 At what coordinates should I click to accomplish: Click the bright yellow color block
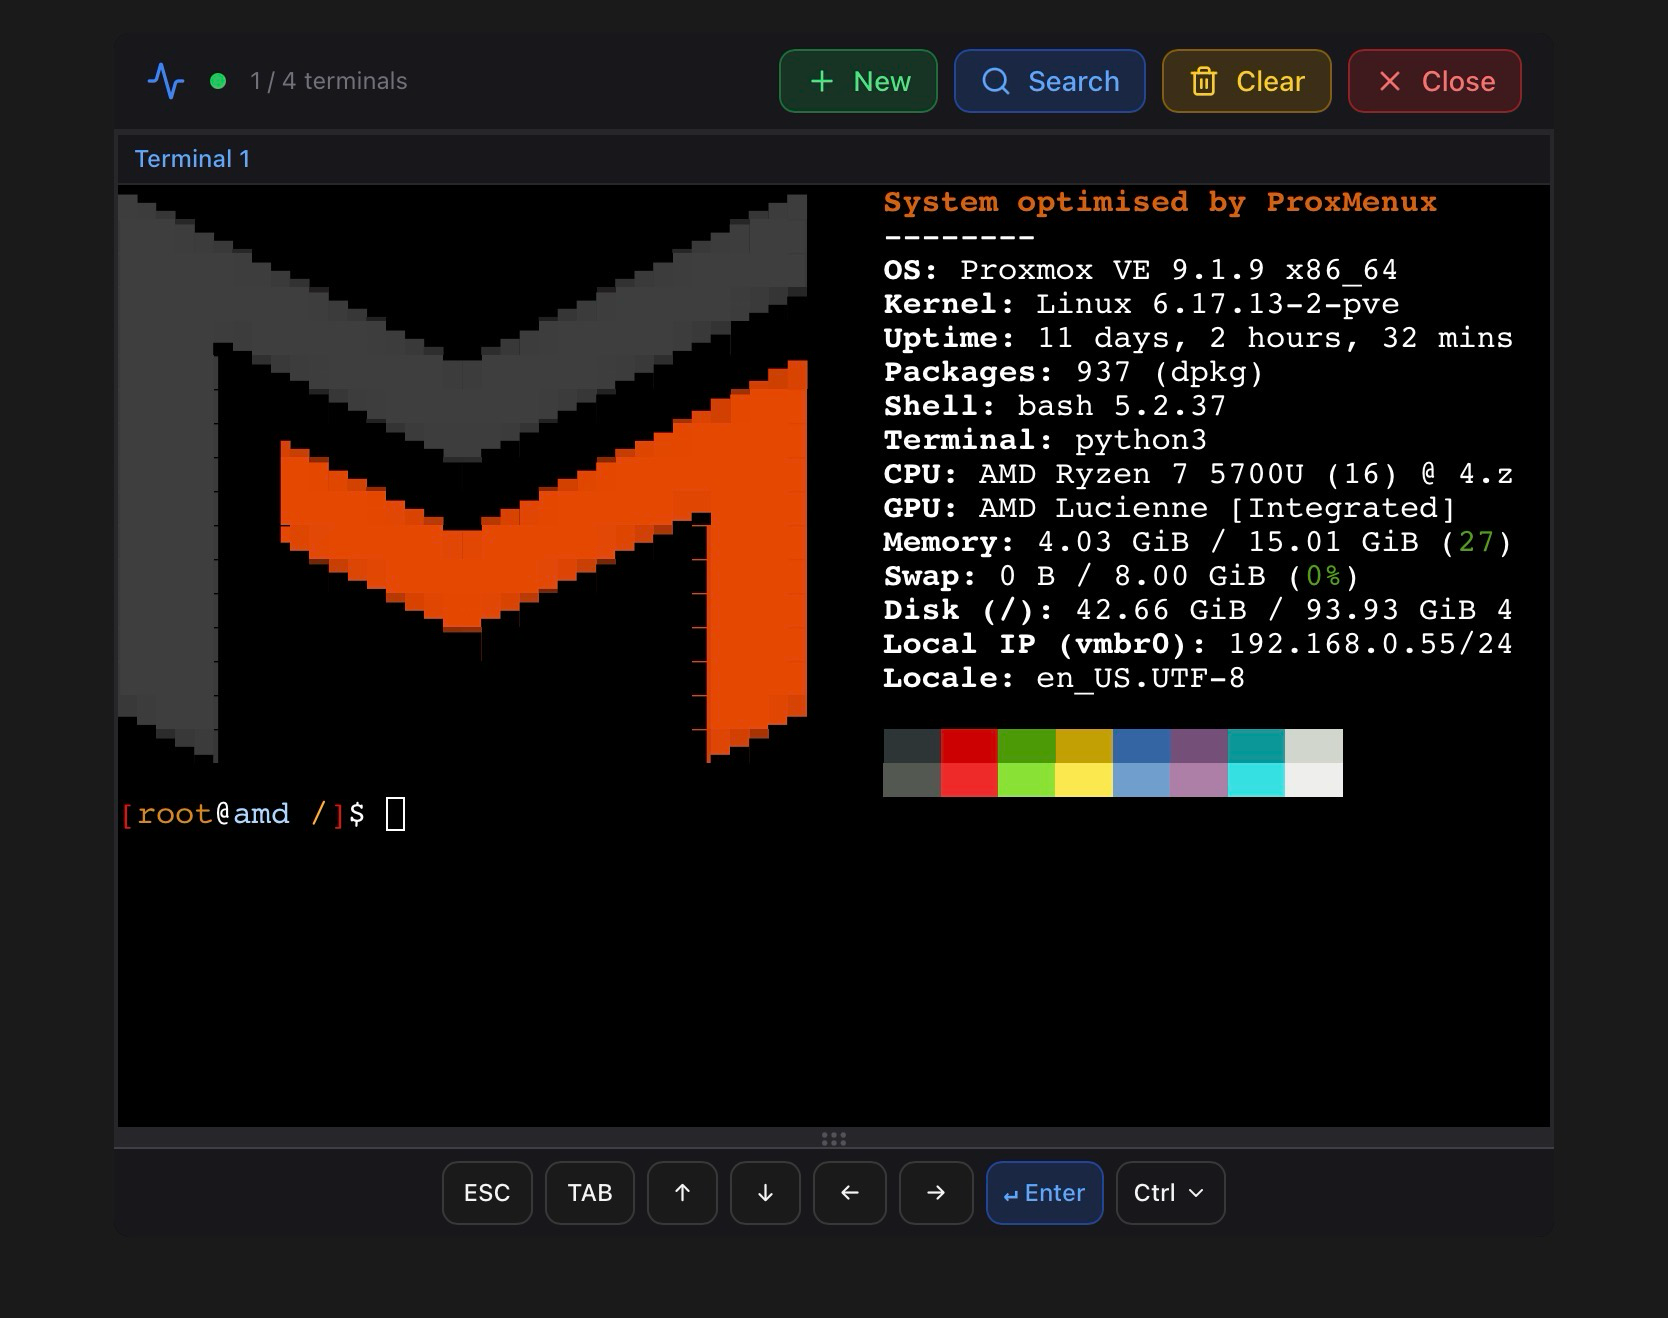(1084, 780)
